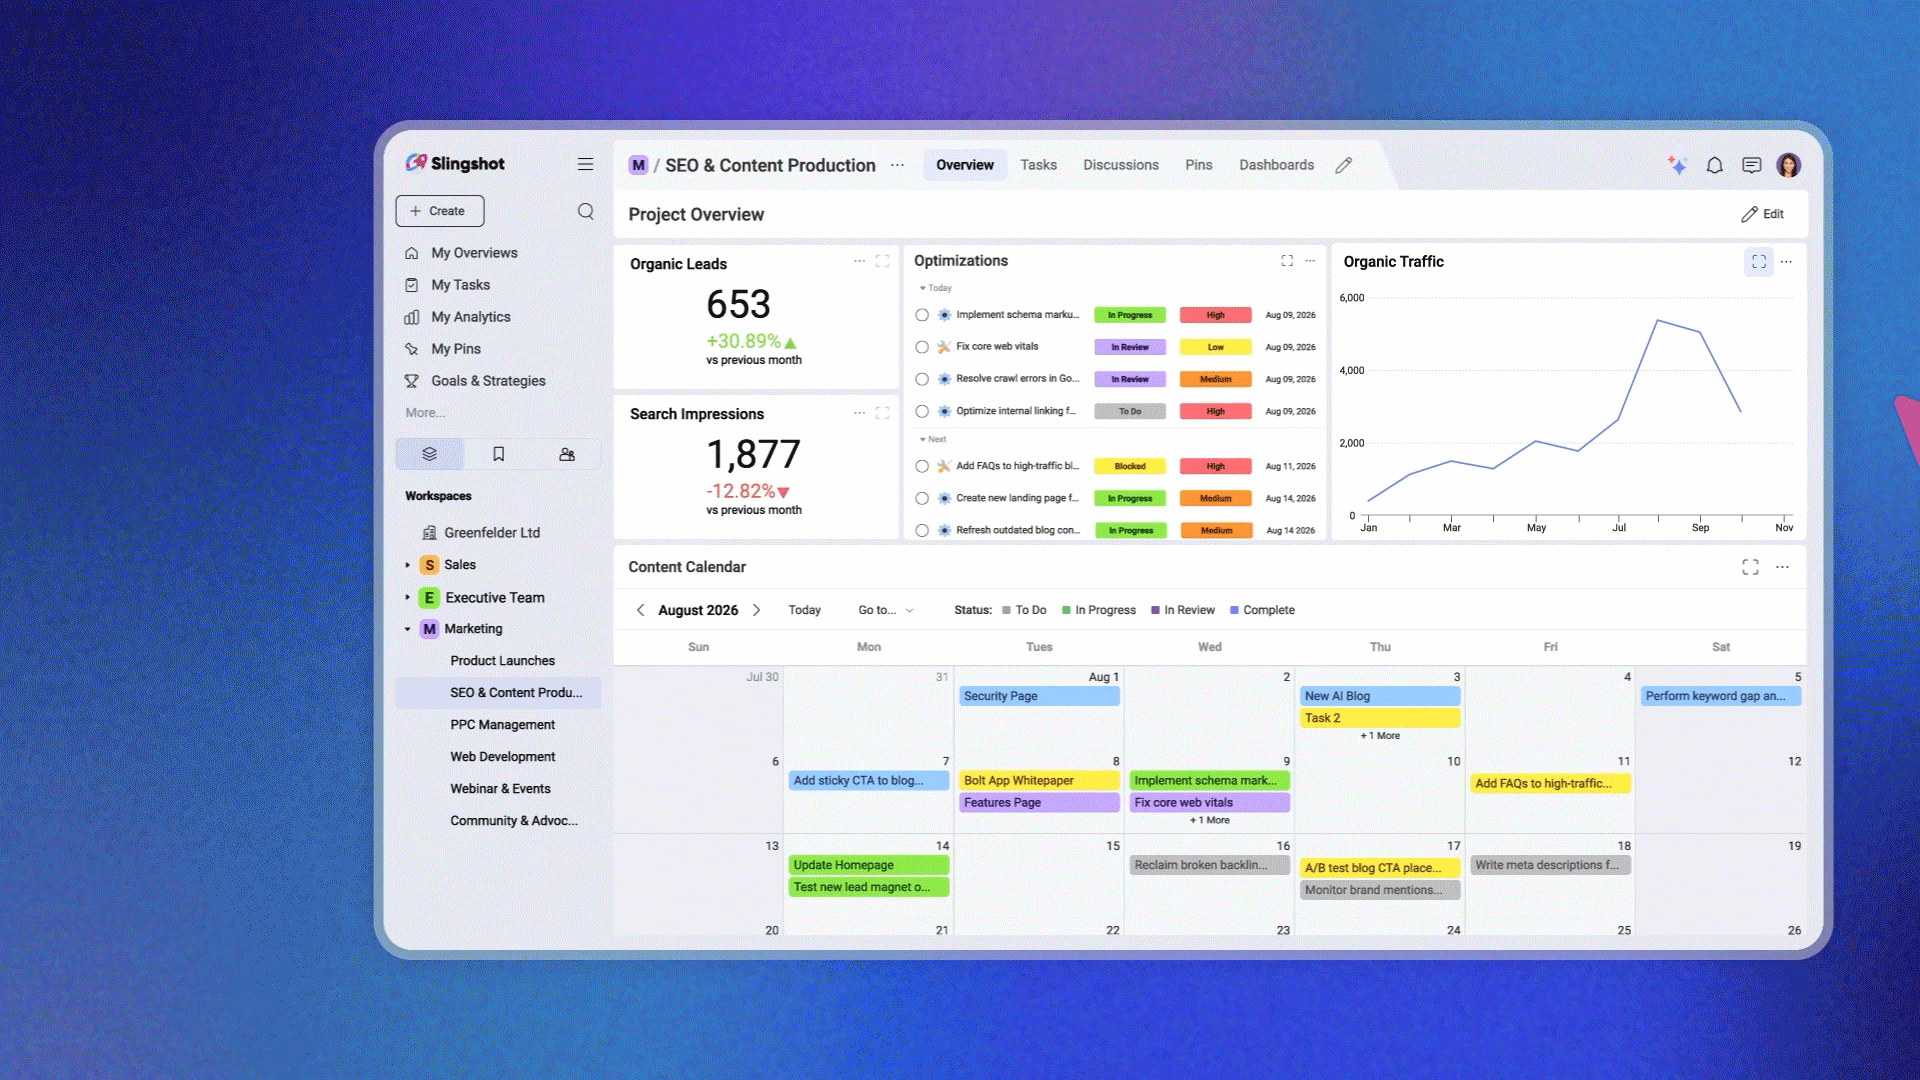
Task: Switch to the Tasks tab
Action: click(x=1038, y=165)
